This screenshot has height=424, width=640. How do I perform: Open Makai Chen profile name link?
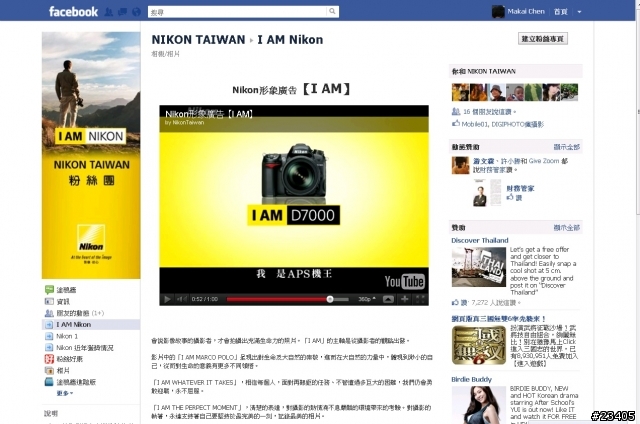526,11
